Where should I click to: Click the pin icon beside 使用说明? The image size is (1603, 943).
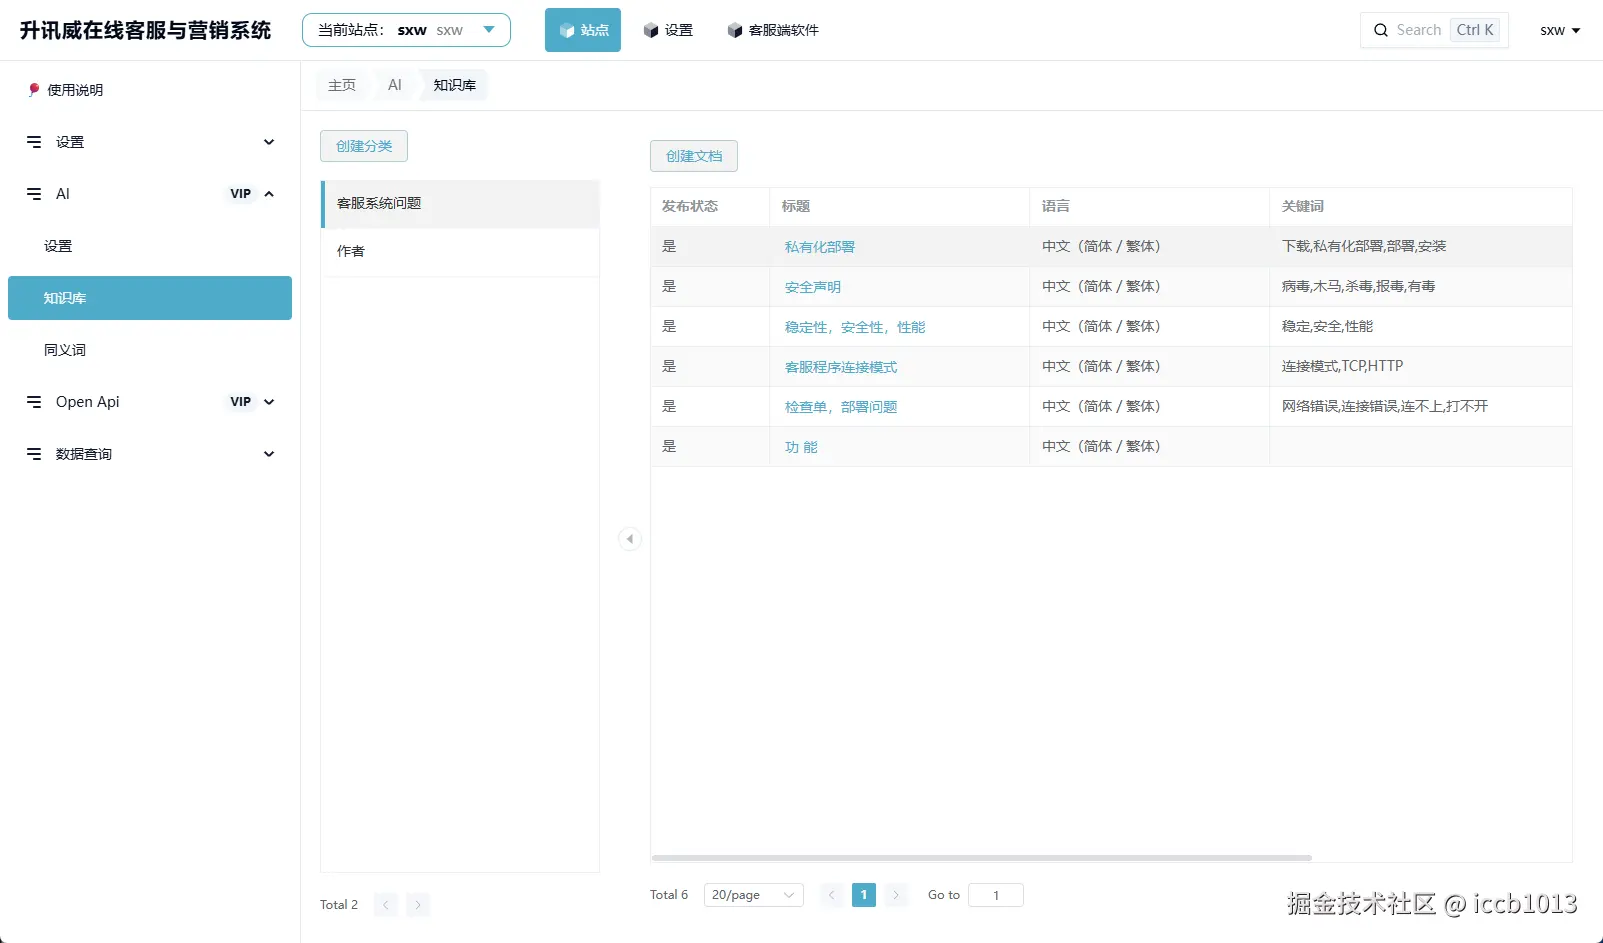[34, 89]
